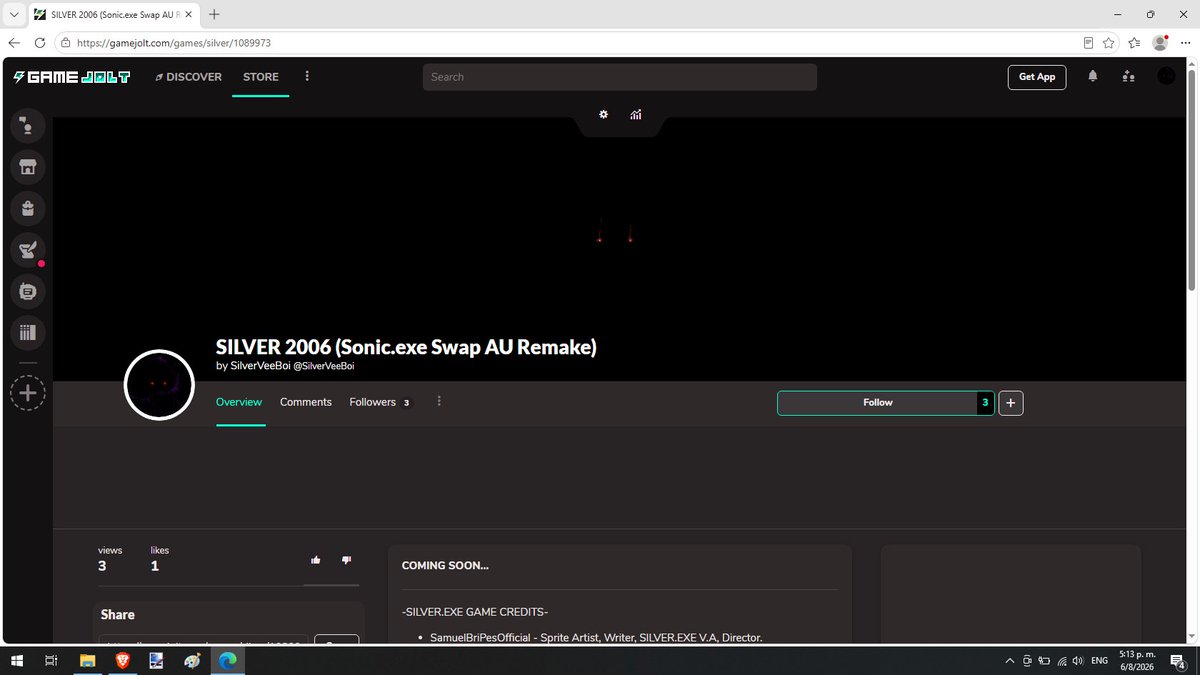Open the Edge browser profile icon
The width and height of the screenshot is (1200, 675).
click(x=1160, y=43)
